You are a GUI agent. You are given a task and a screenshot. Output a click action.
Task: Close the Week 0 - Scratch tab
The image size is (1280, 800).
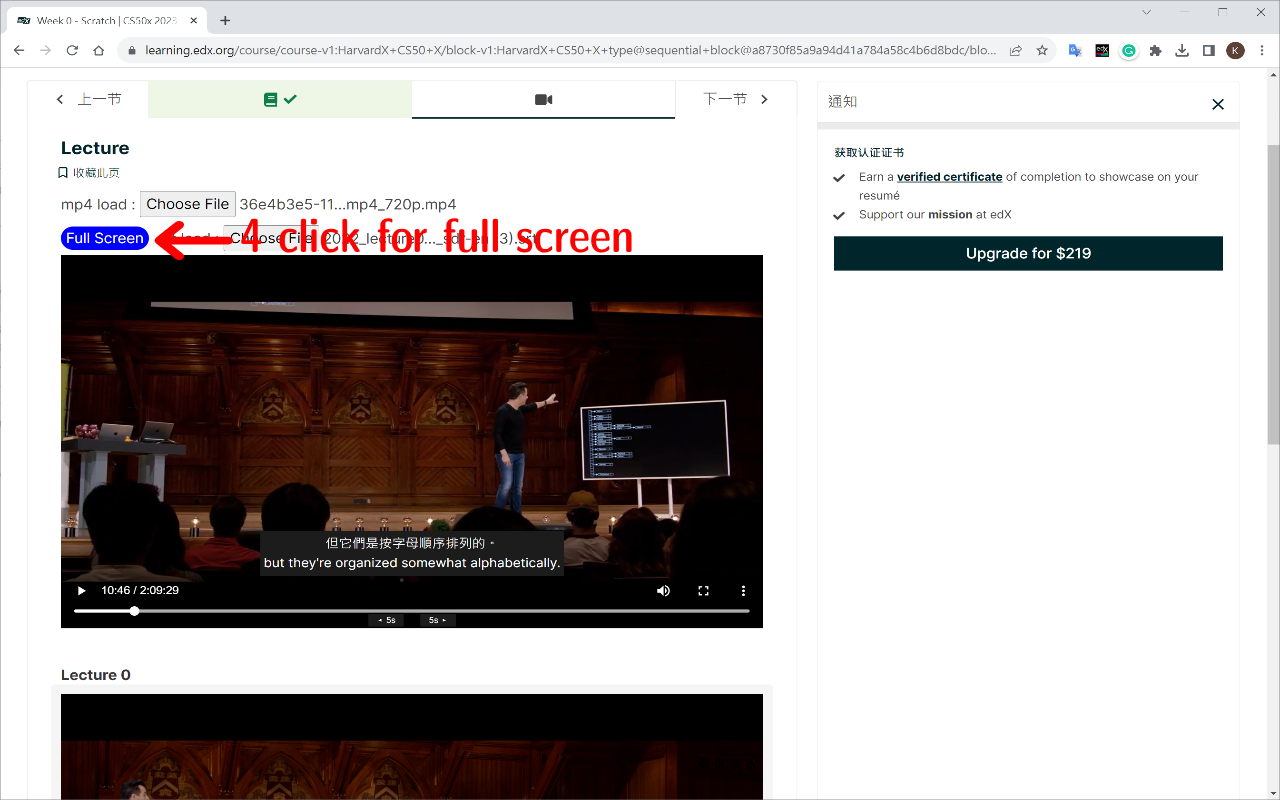pyautogui.click(x=196, y=20)
